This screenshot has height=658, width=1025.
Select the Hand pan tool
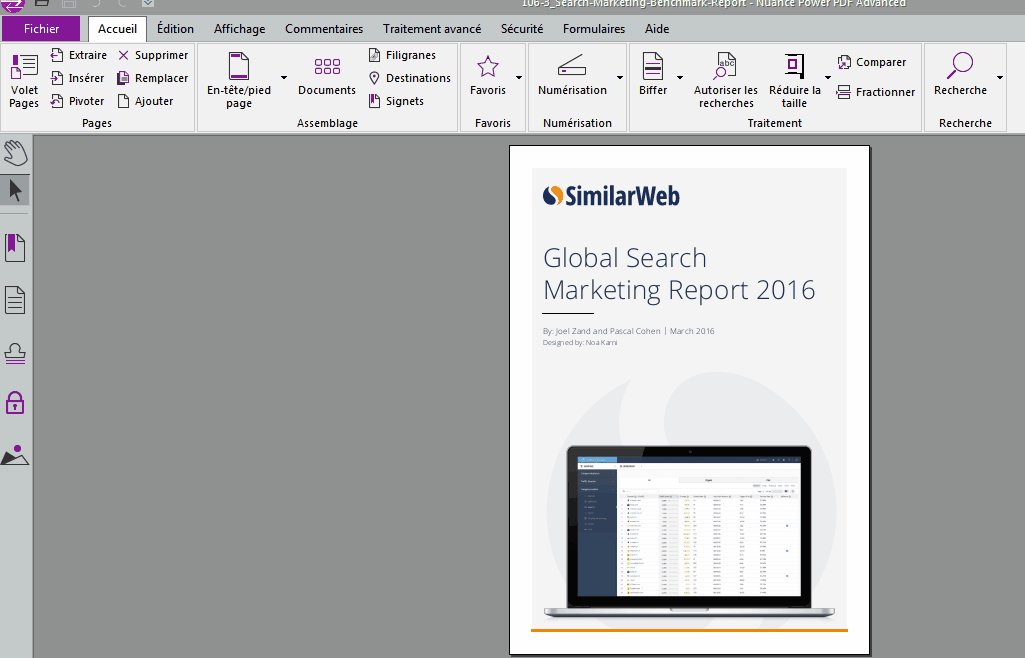click(15, 153)
